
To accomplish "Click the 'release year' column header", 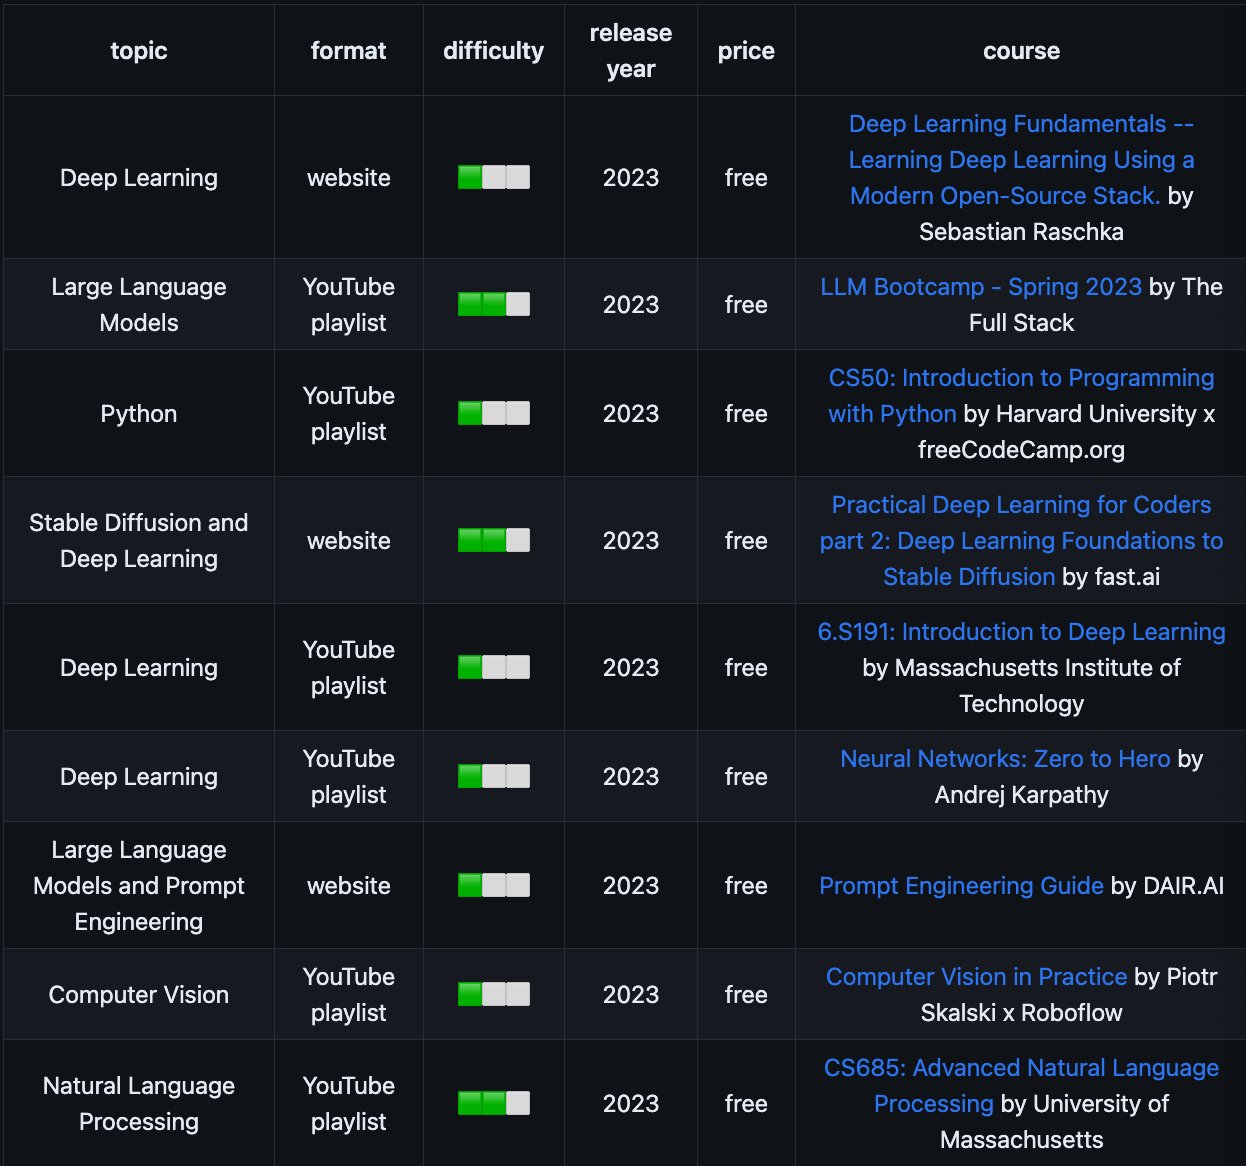I will click(631, 51).
